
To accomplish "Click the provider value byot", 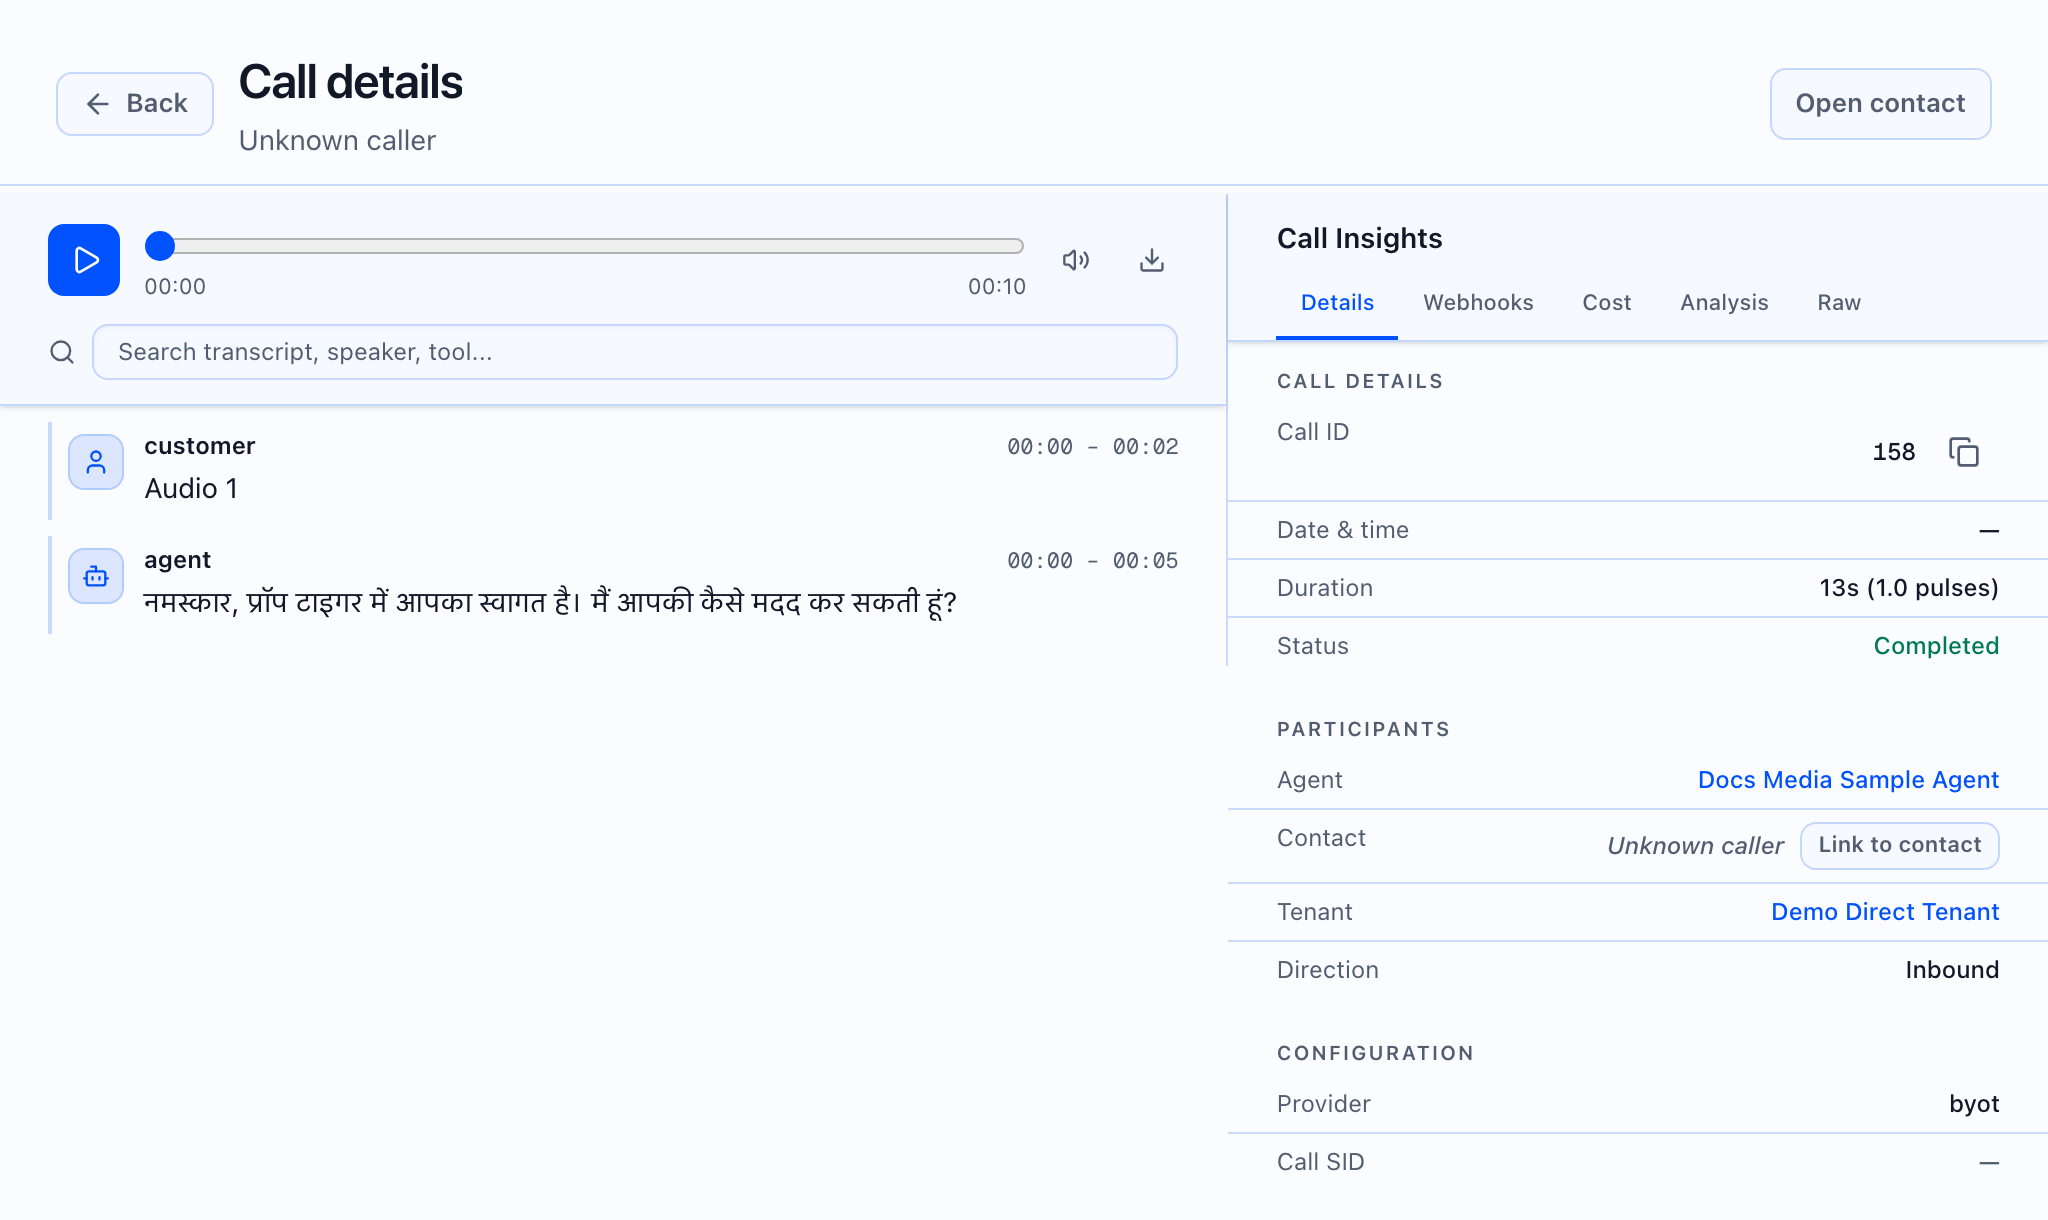I will [1974, 1104].
